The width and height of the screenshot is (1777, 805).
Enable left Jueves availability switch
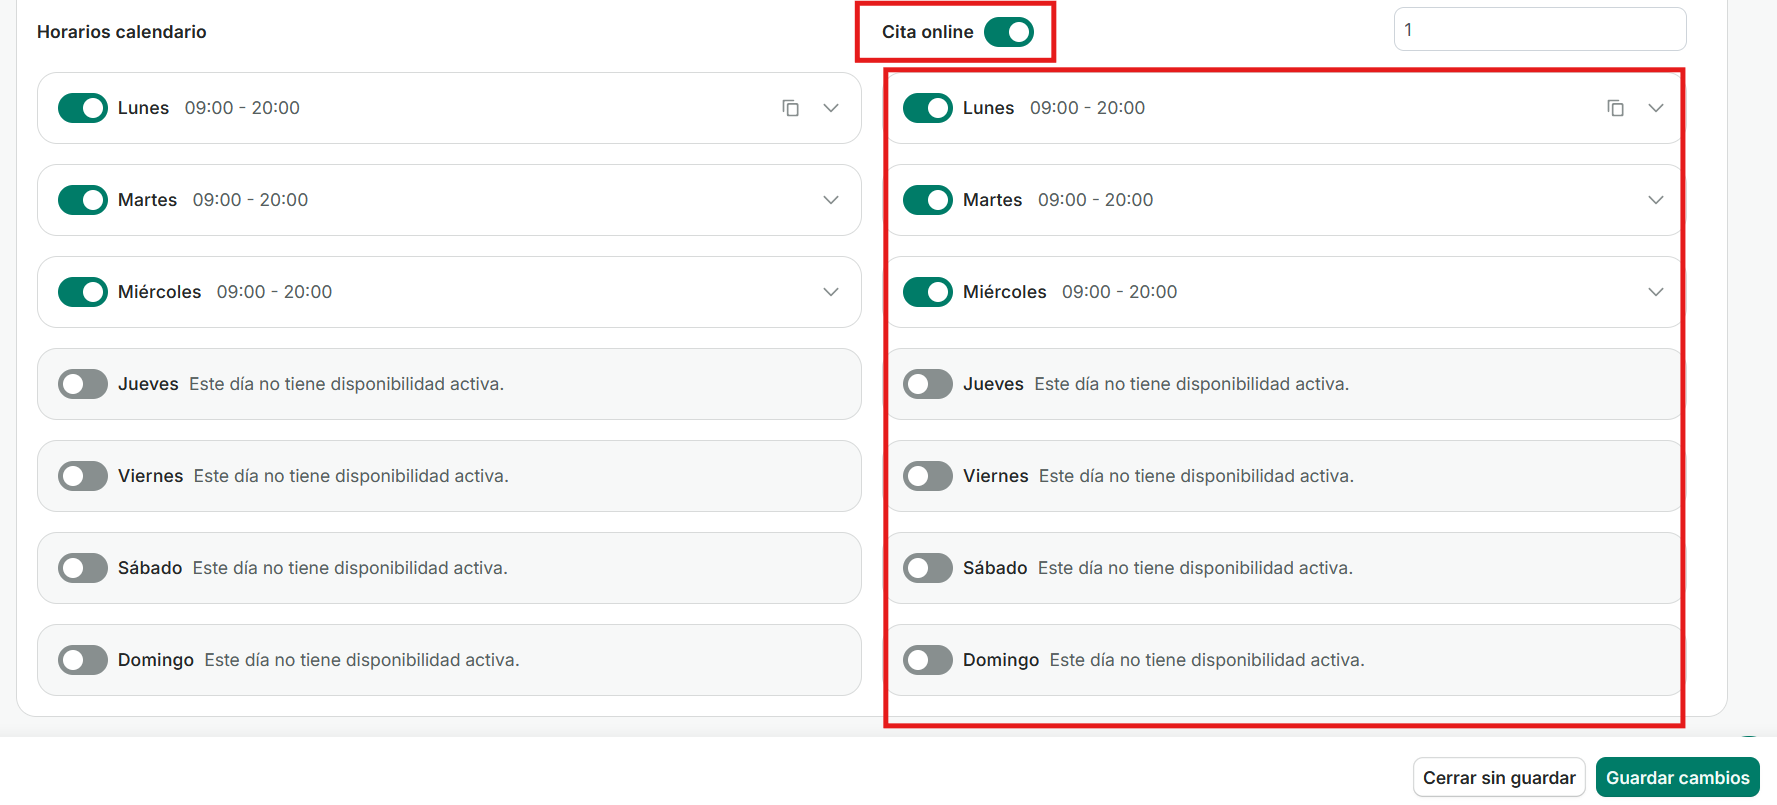pyautogui.click(x=83, y=384)
